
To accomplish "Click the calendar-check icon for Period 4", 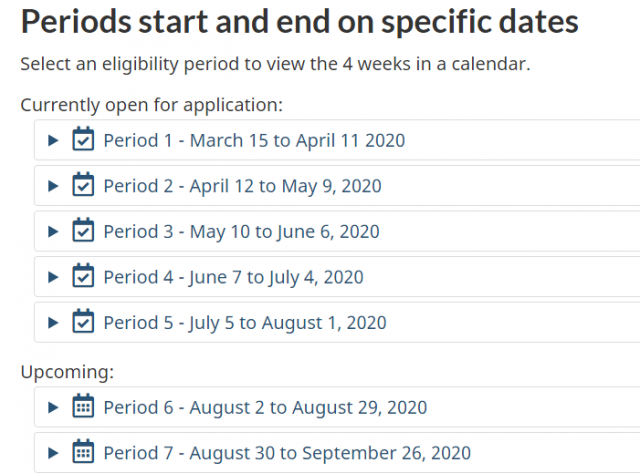I will point(83,276).
